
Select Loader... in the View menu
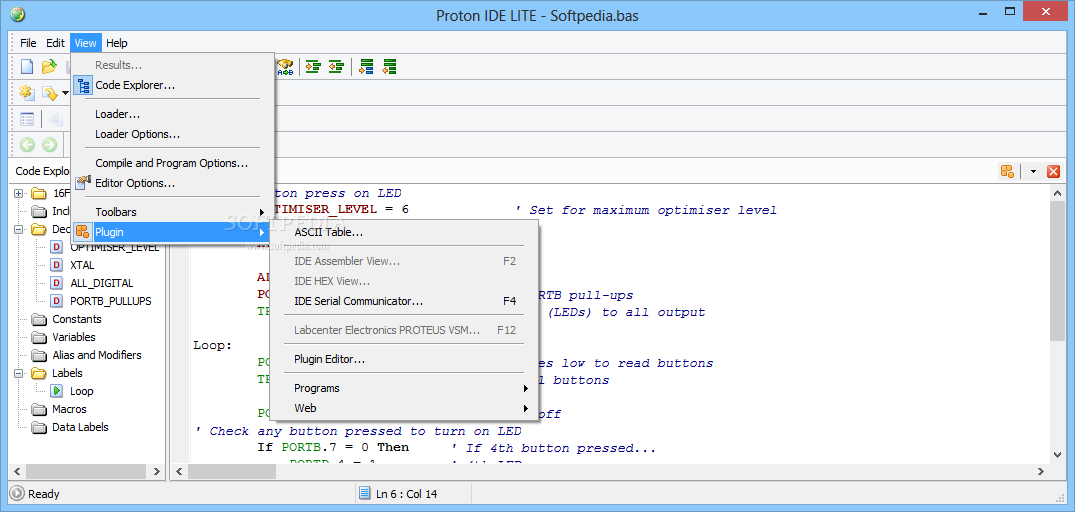(x=173, y=114)
